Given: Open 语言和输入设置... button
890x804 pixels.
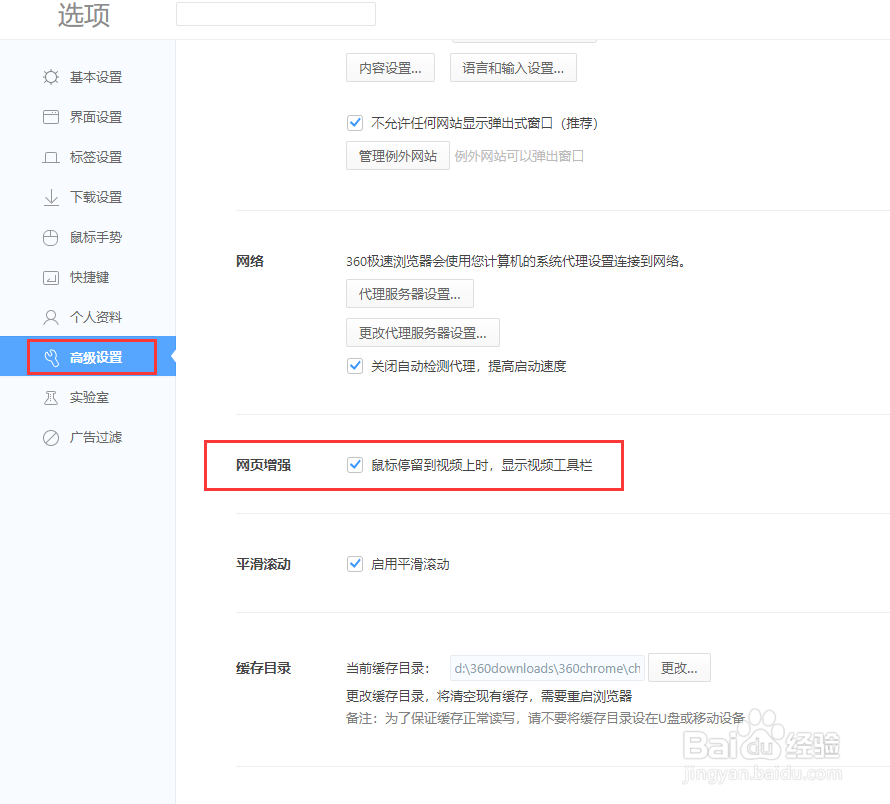Looking at the screenshot, I should [x=513, y=68].
